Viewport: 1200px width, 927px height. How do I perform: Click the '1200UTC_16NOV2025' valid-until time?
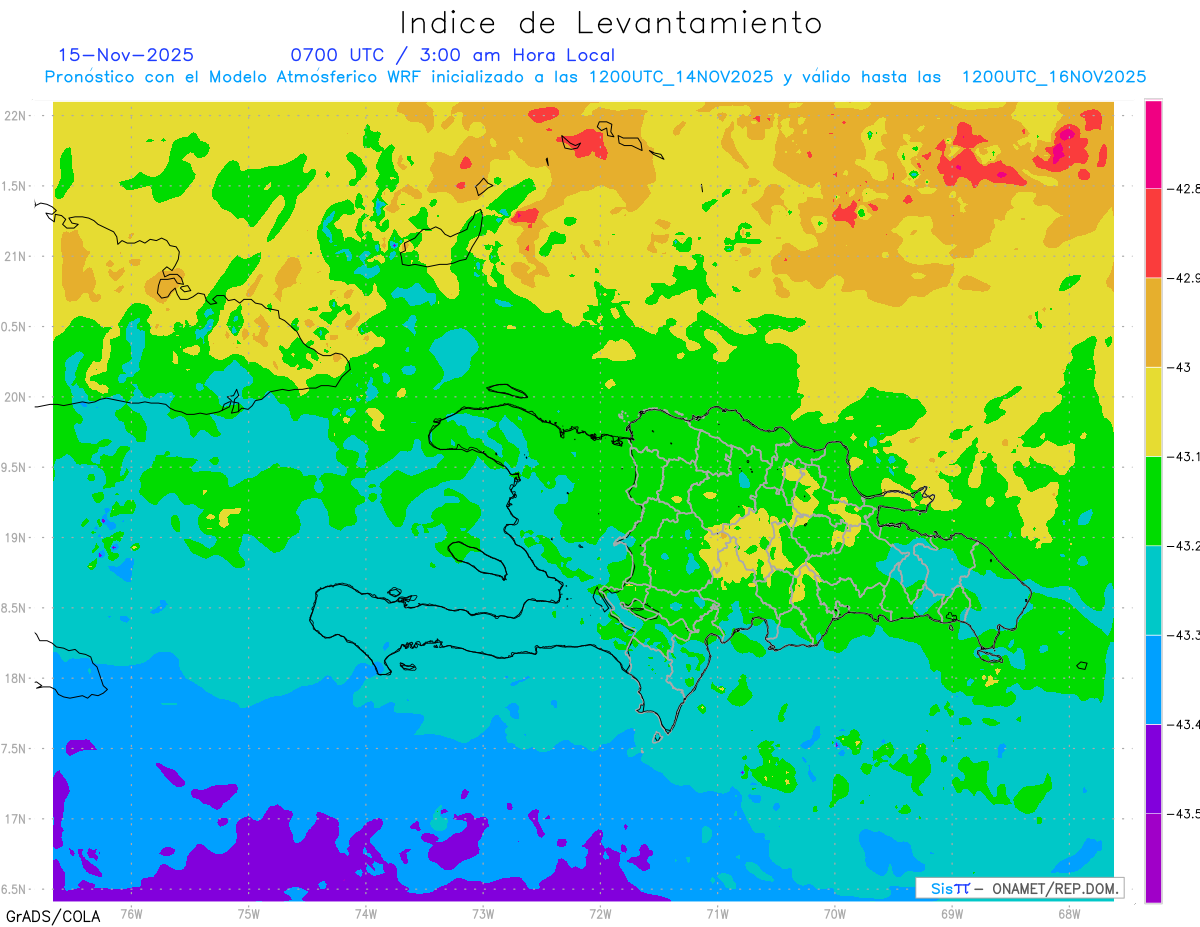point(1053,77)
